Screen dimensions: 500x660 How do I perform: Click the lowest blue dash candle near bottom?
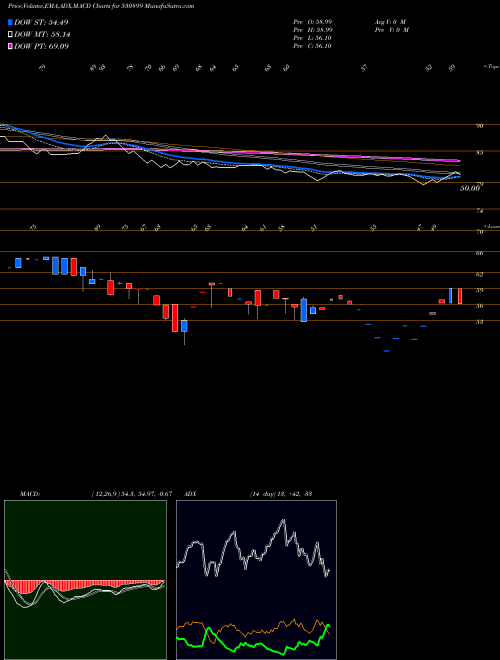coord(386,351)
